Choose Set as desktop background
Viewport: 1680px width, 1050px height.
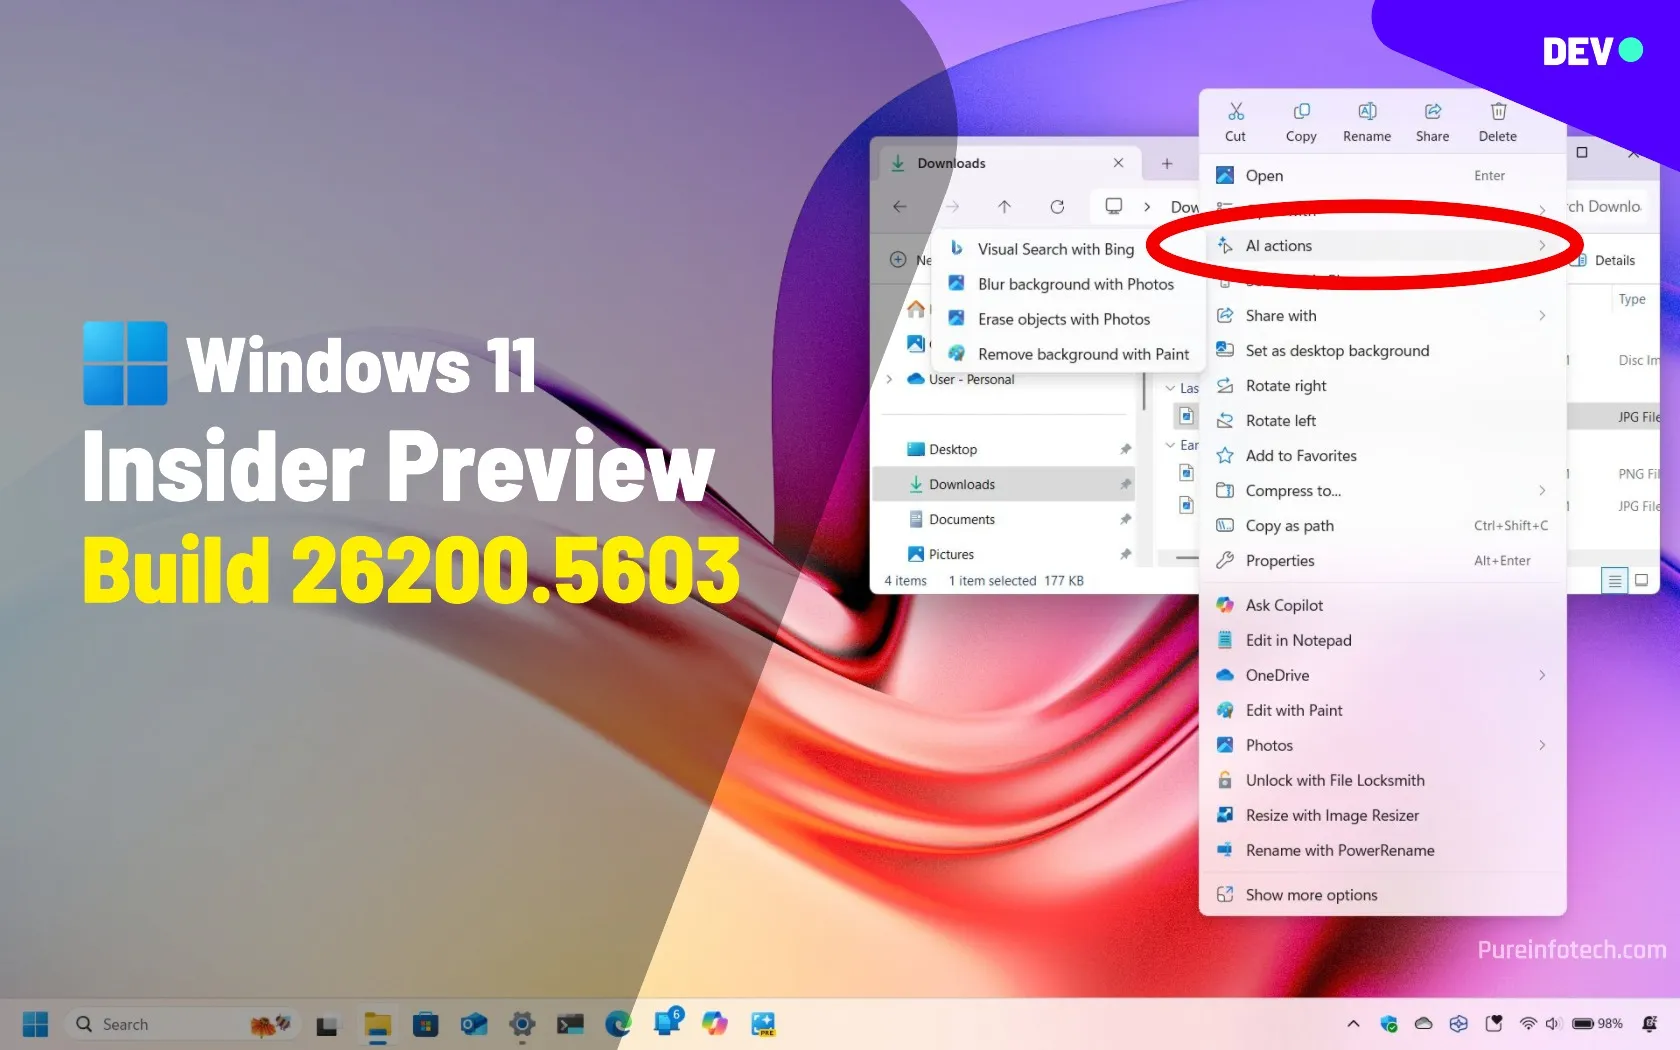(x=1382, y=351)
